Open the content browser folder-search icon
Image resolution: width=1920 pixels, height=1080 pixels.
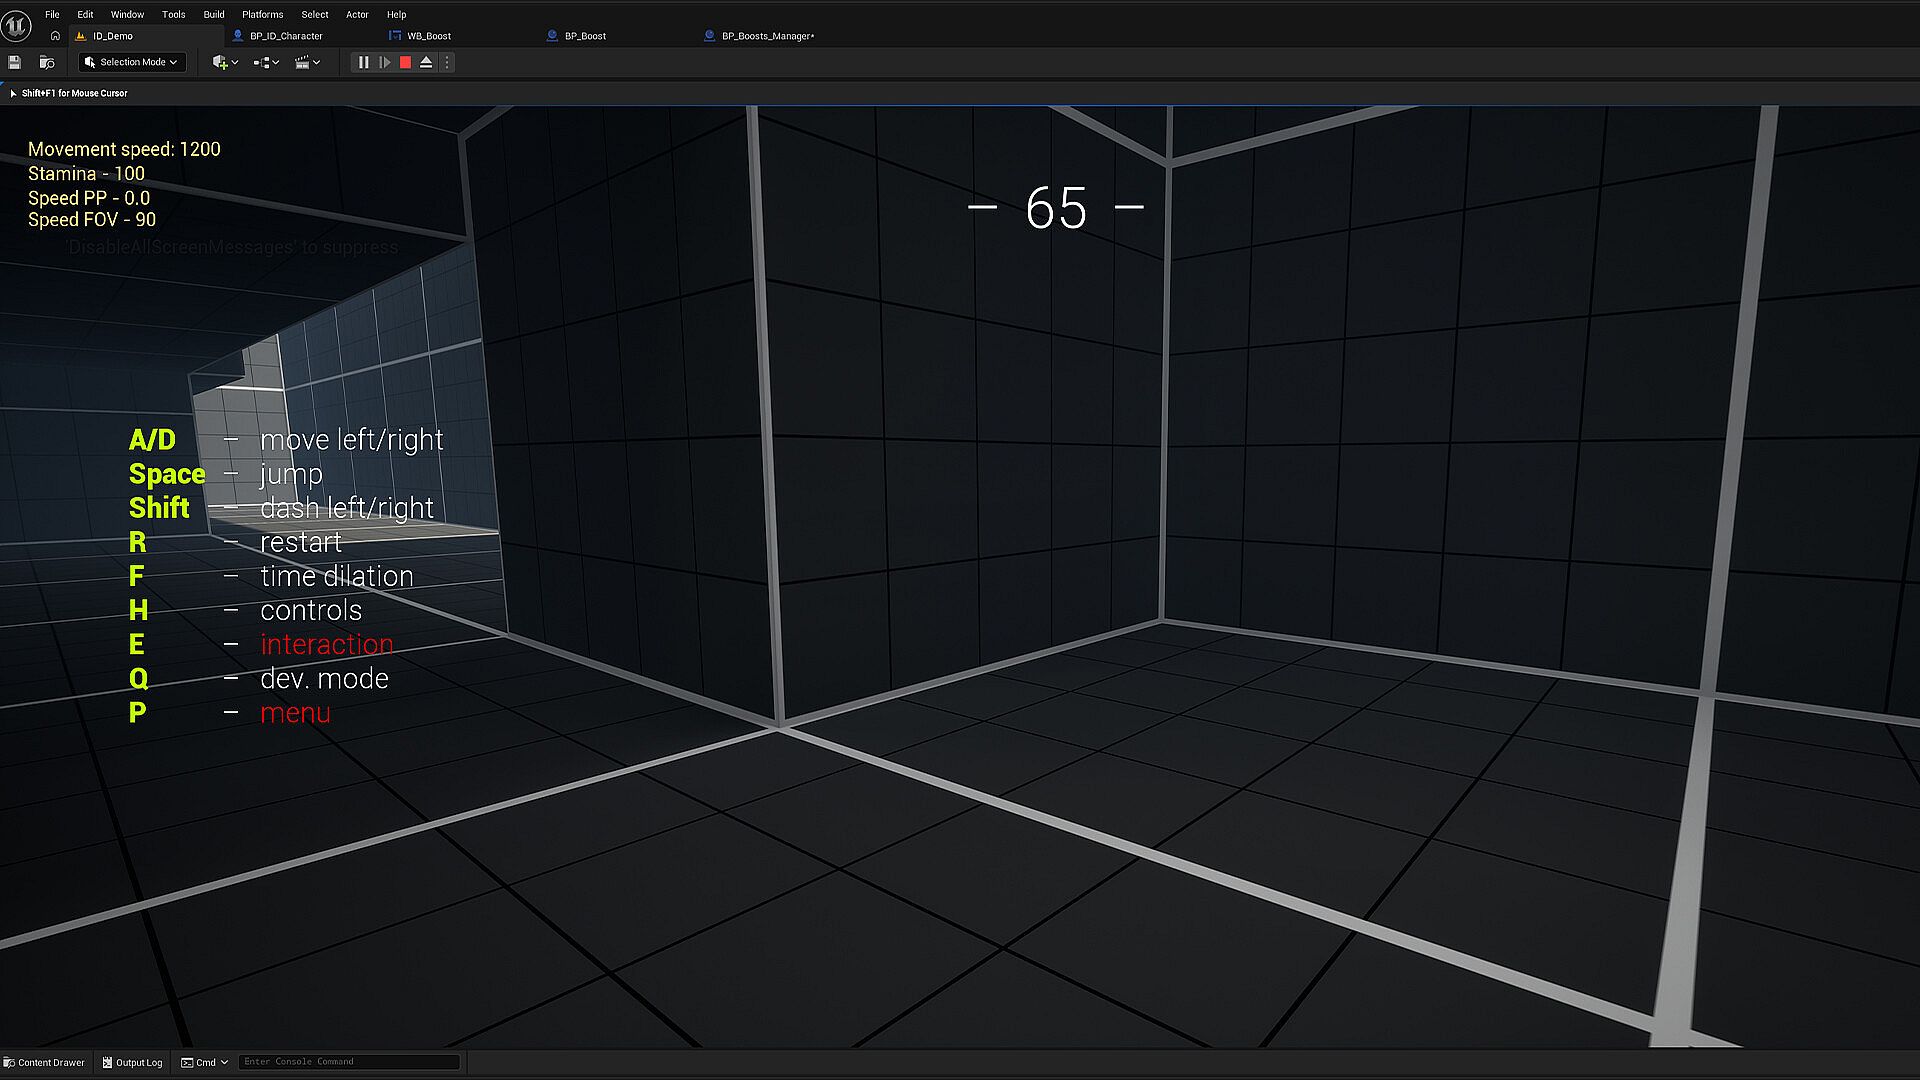pos(46,62)
